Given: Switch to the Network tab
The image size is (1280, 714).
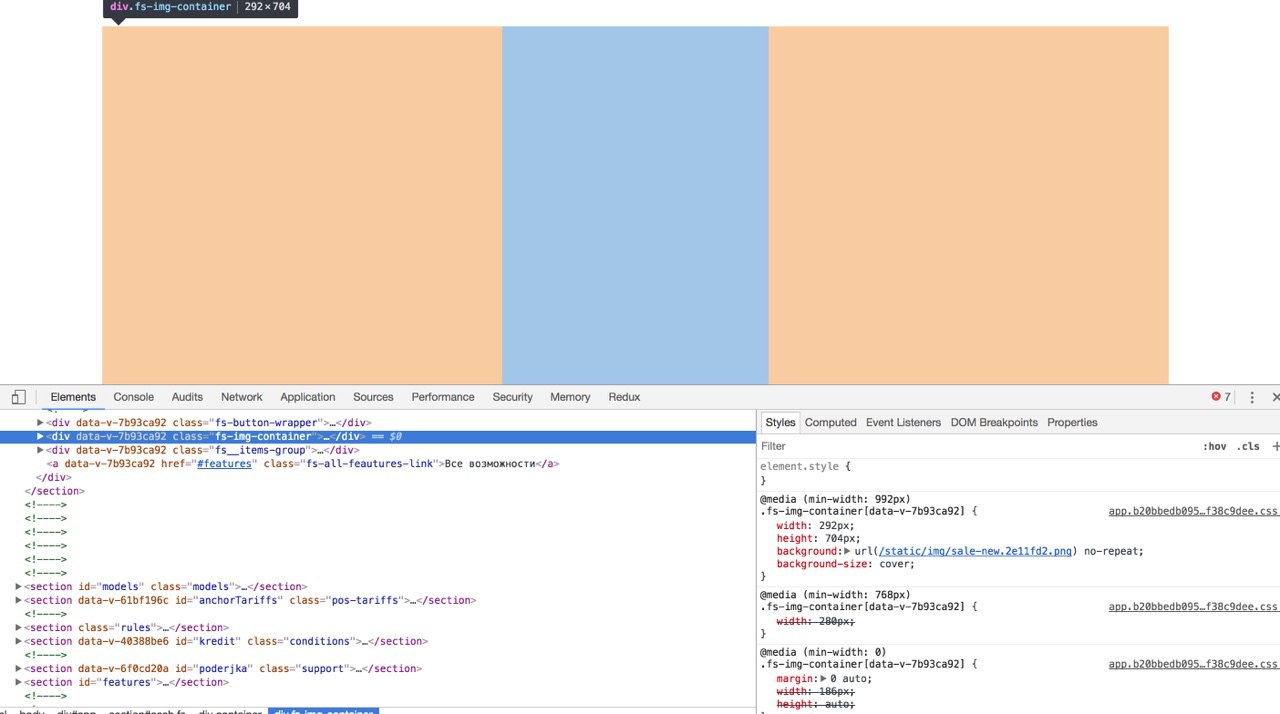Looking at the screenshot, I should tap(242, 397).
